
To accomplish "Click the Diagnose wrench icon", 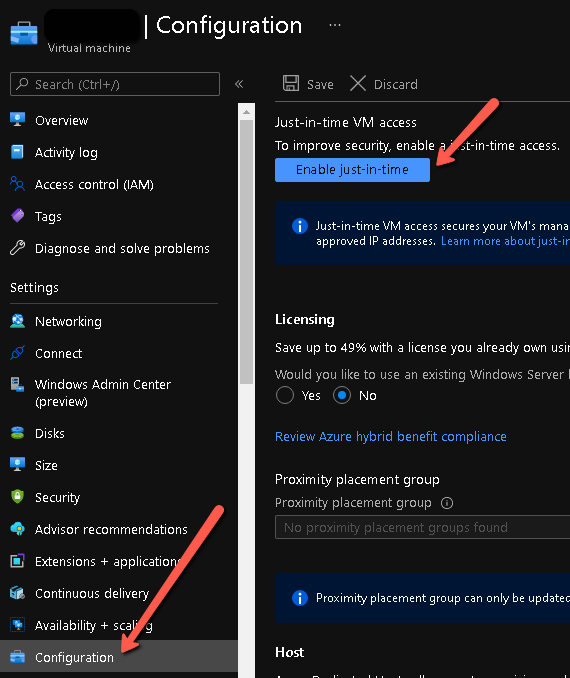I will click(x=17, y=248).
